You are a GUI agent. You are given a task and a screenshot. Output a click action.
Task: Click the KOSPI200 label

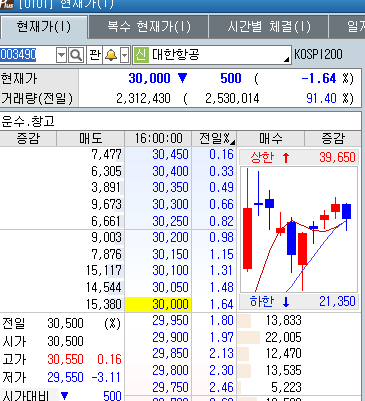318,54
